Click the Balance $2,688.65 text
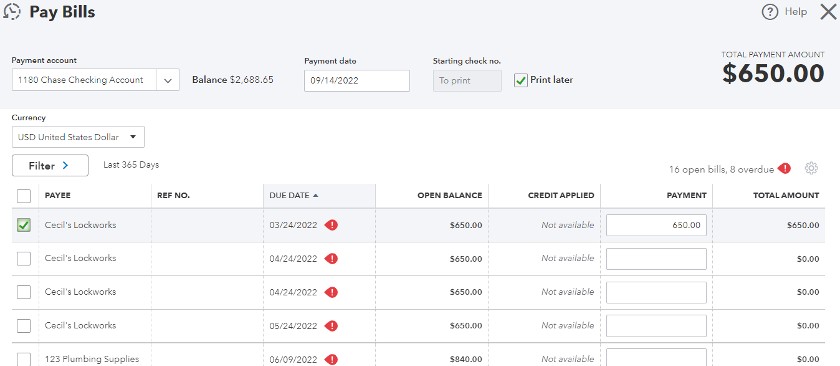 pos(233,80)
